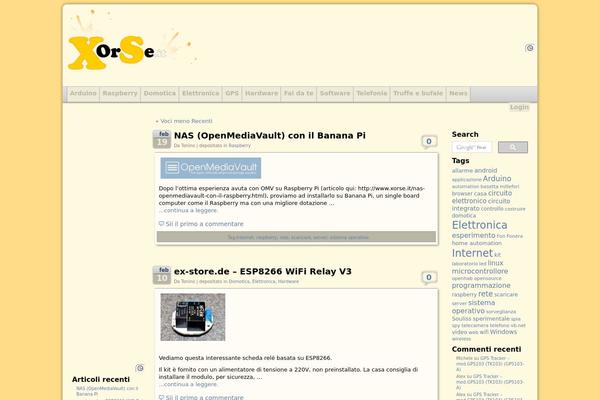Image resolution: width=600 pixels, height=400 pixels.
Task: Select the Elettronica tag in tag cloud
Action: [479, 225]
